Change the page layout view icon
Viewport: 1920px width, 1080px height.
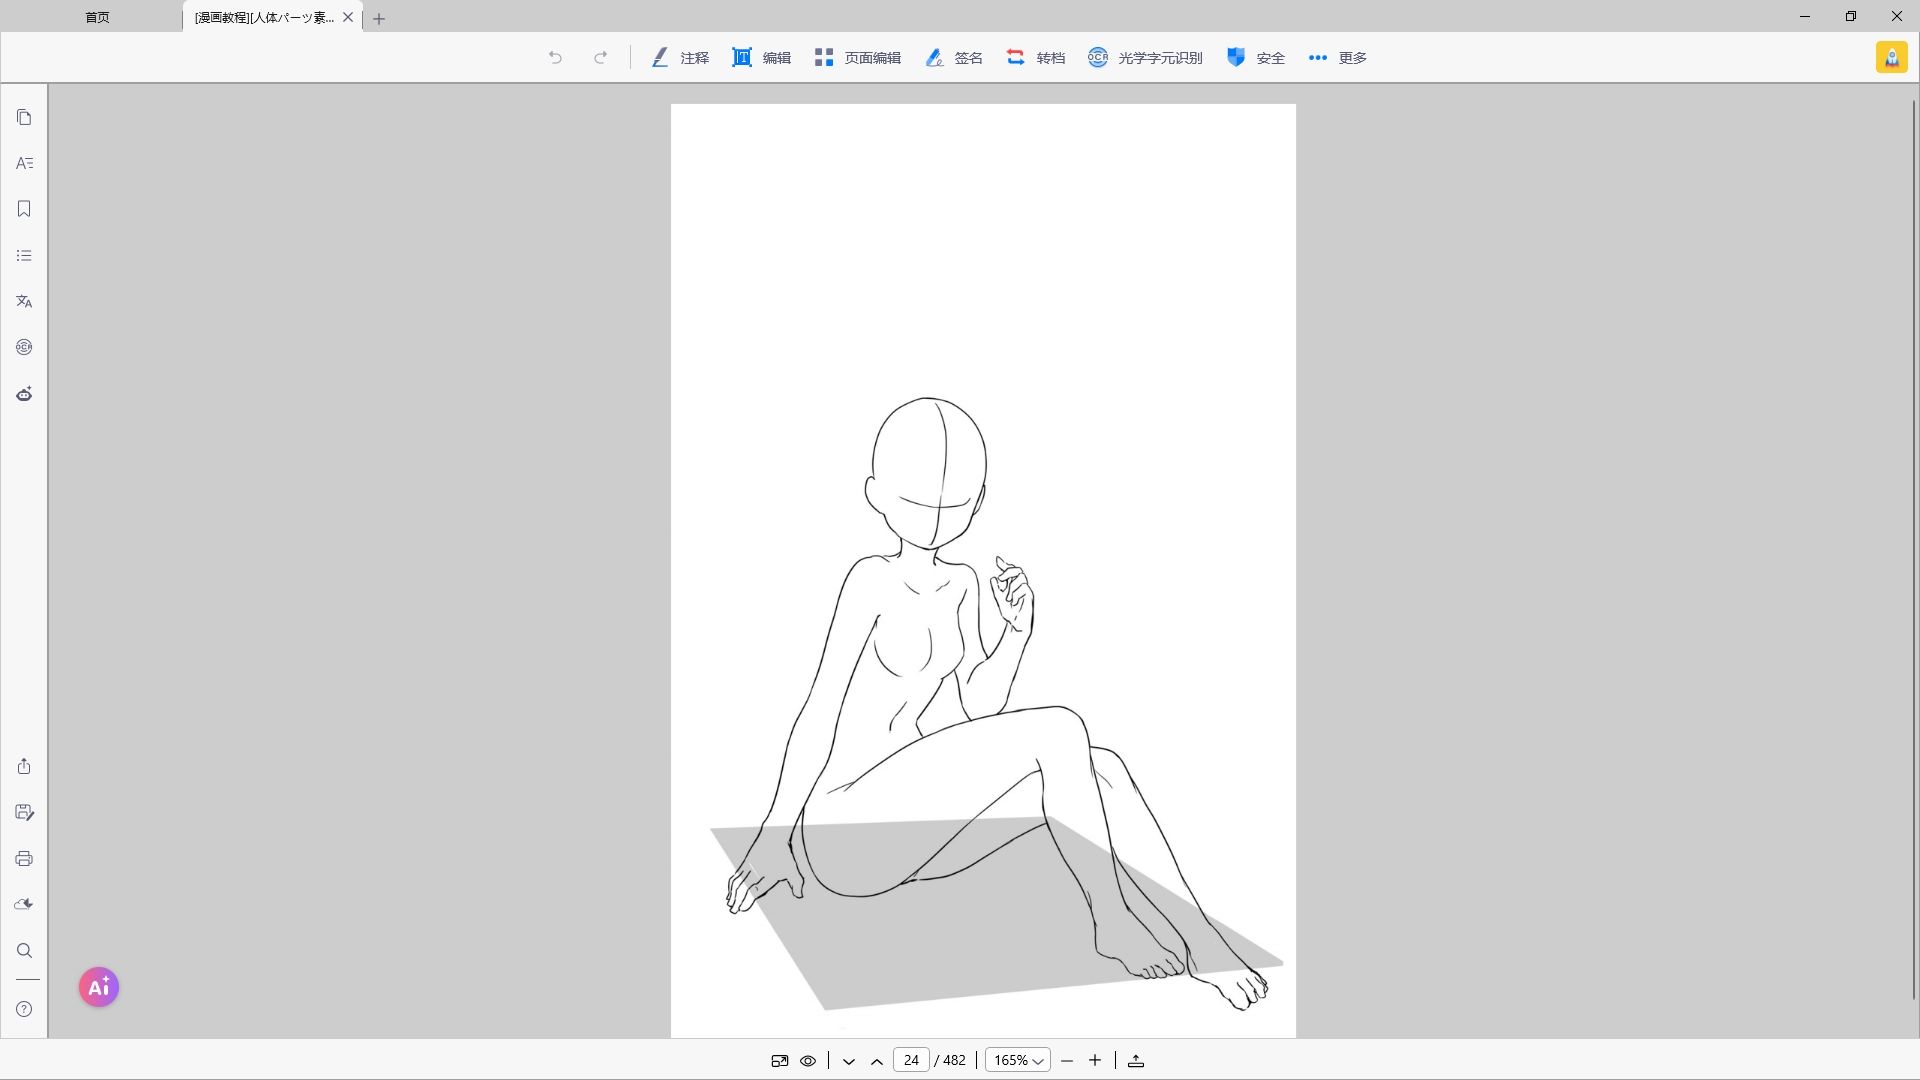click(780, 1061)
